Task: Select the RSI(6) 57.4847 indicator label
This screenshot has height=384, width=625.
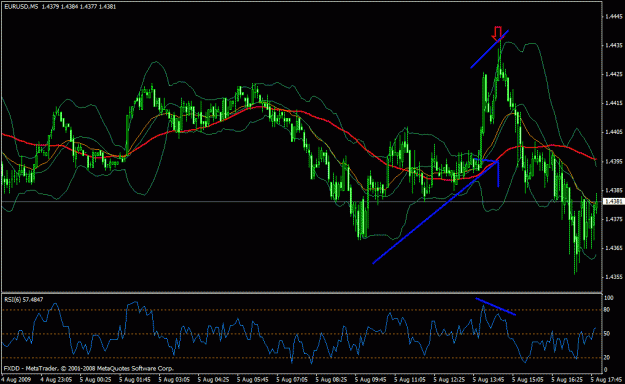Action: 24,299
